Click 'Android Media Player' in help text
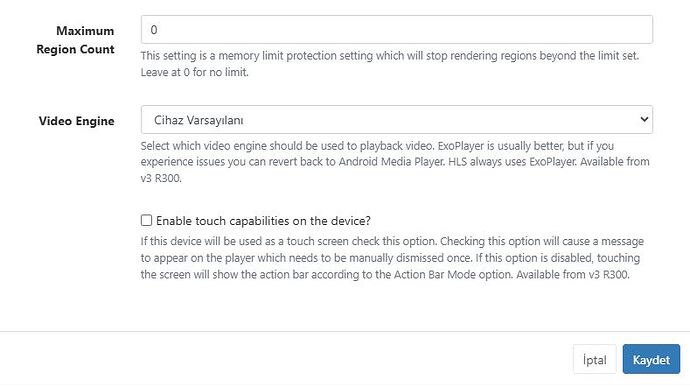This screenshot has height=386, width=690. 390,162
